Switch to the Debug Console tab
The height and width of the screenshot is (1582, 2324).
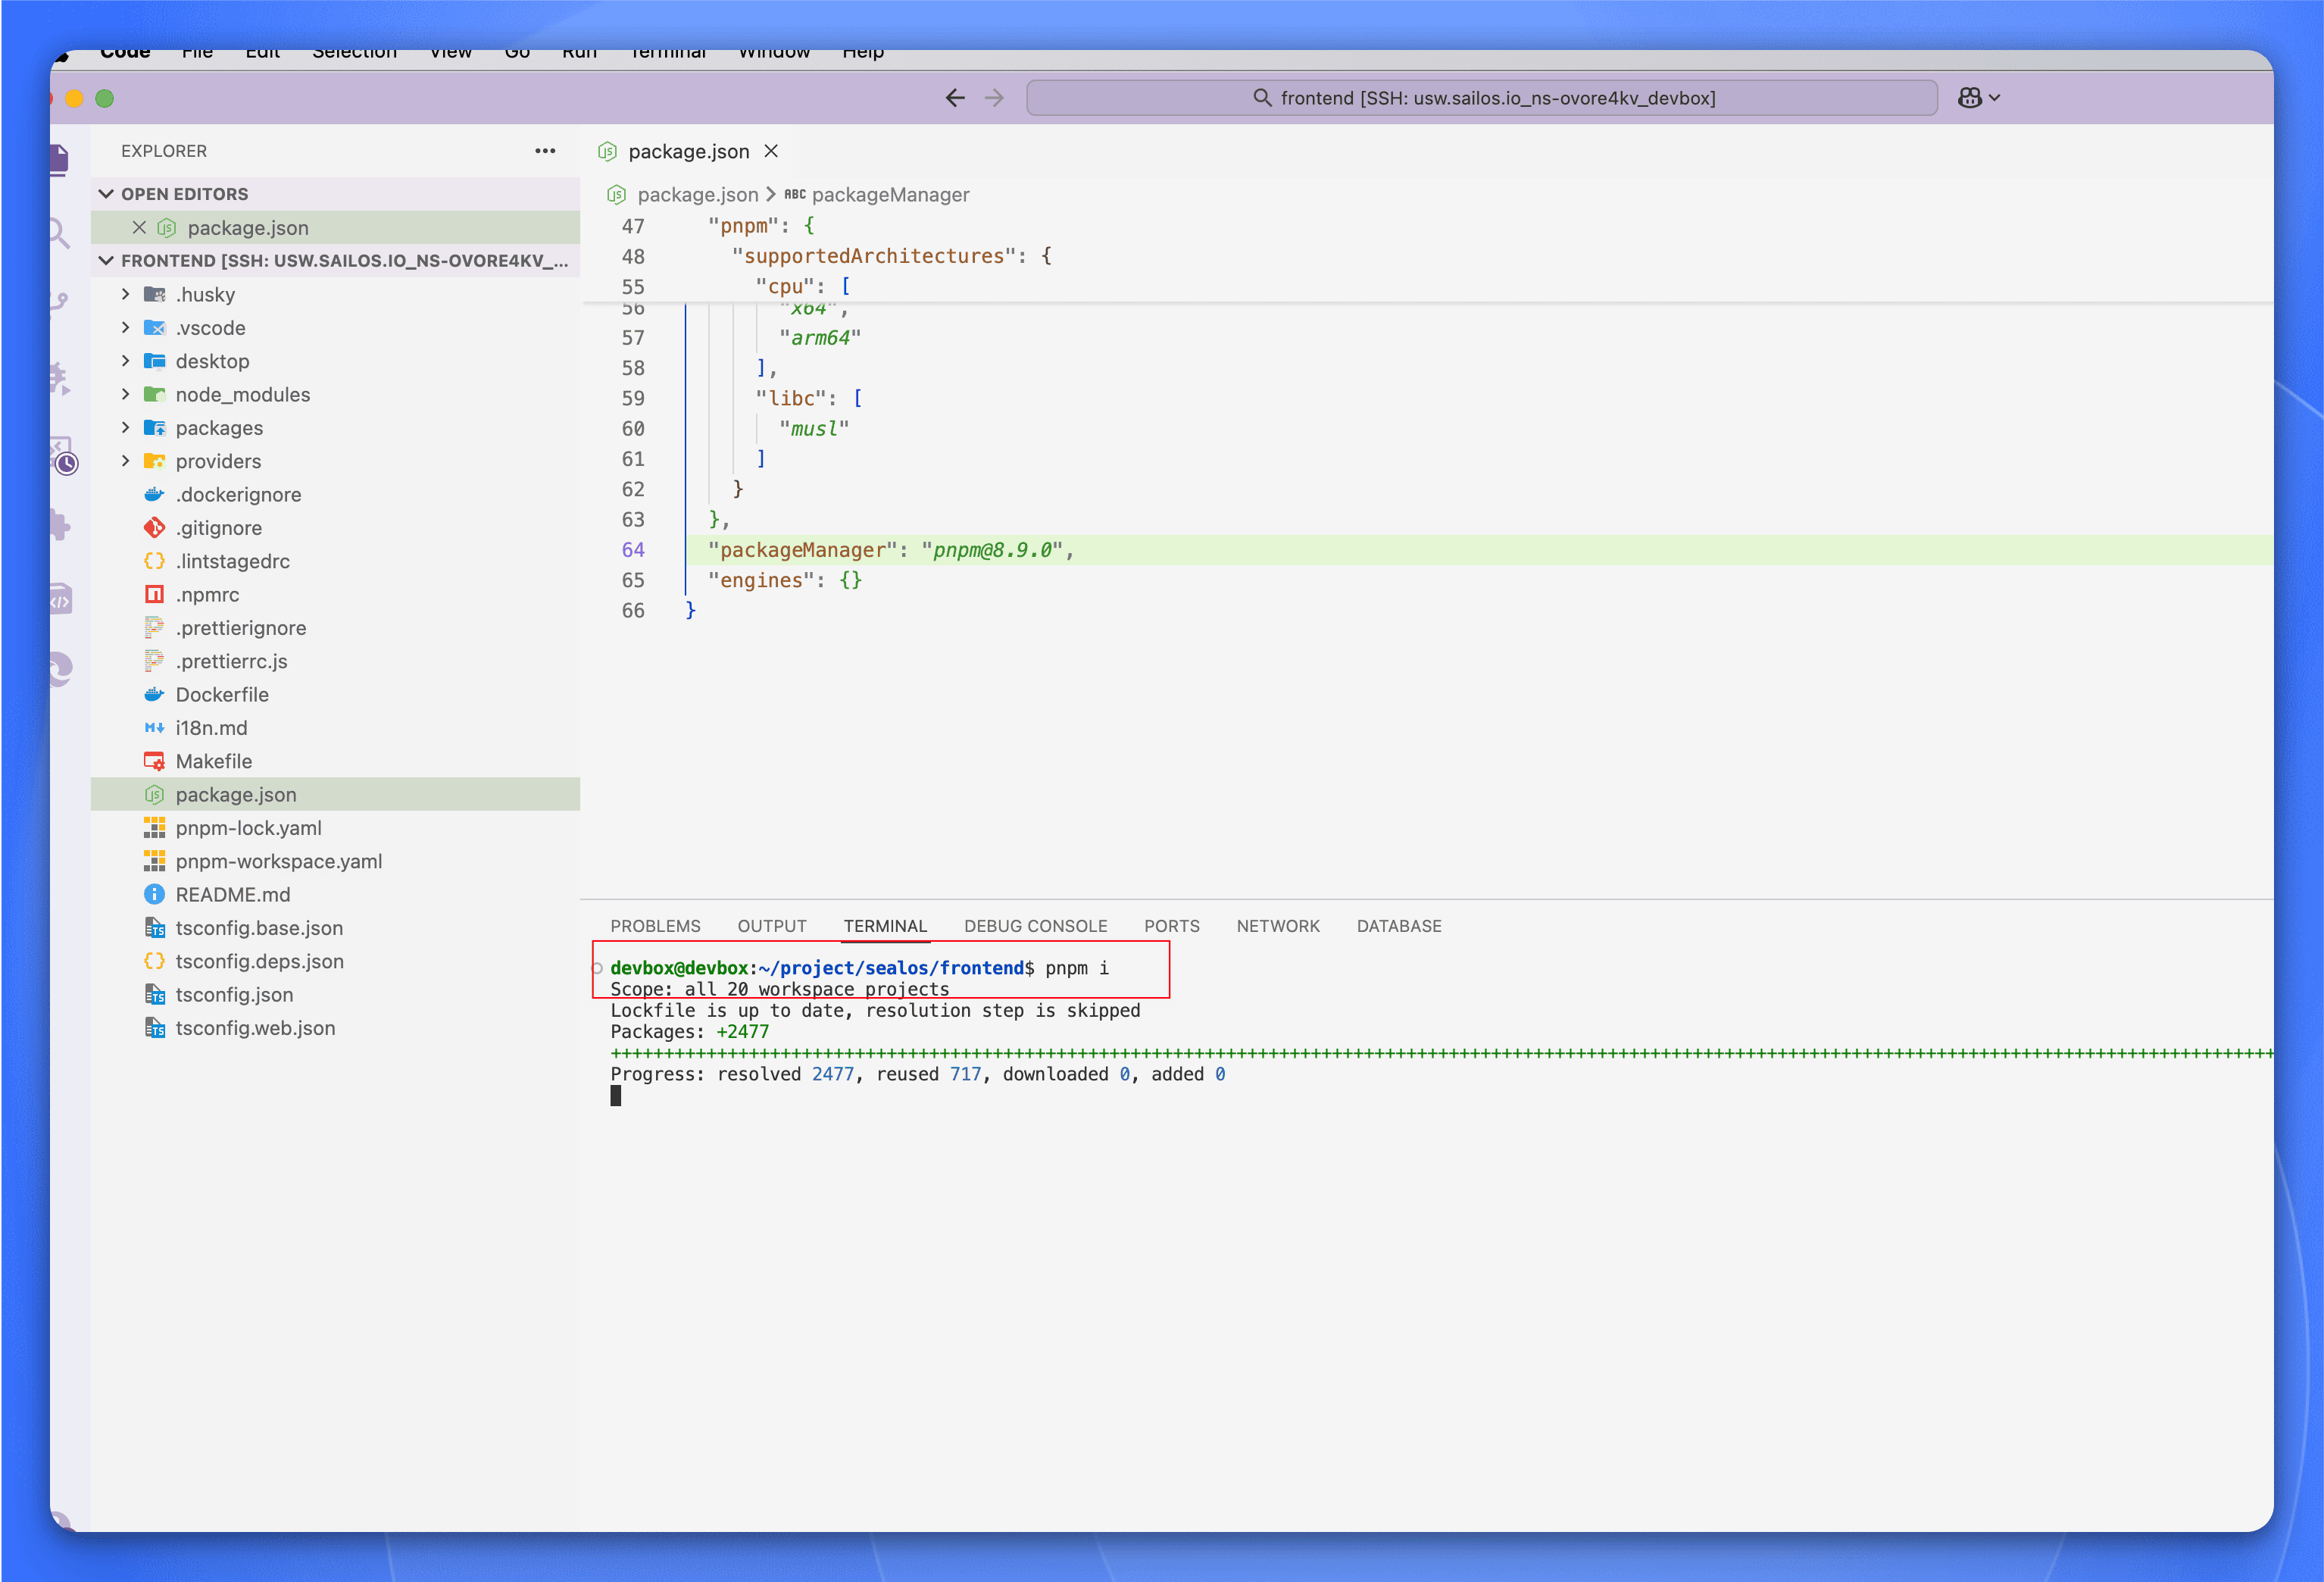click(x=1035, y=926)
